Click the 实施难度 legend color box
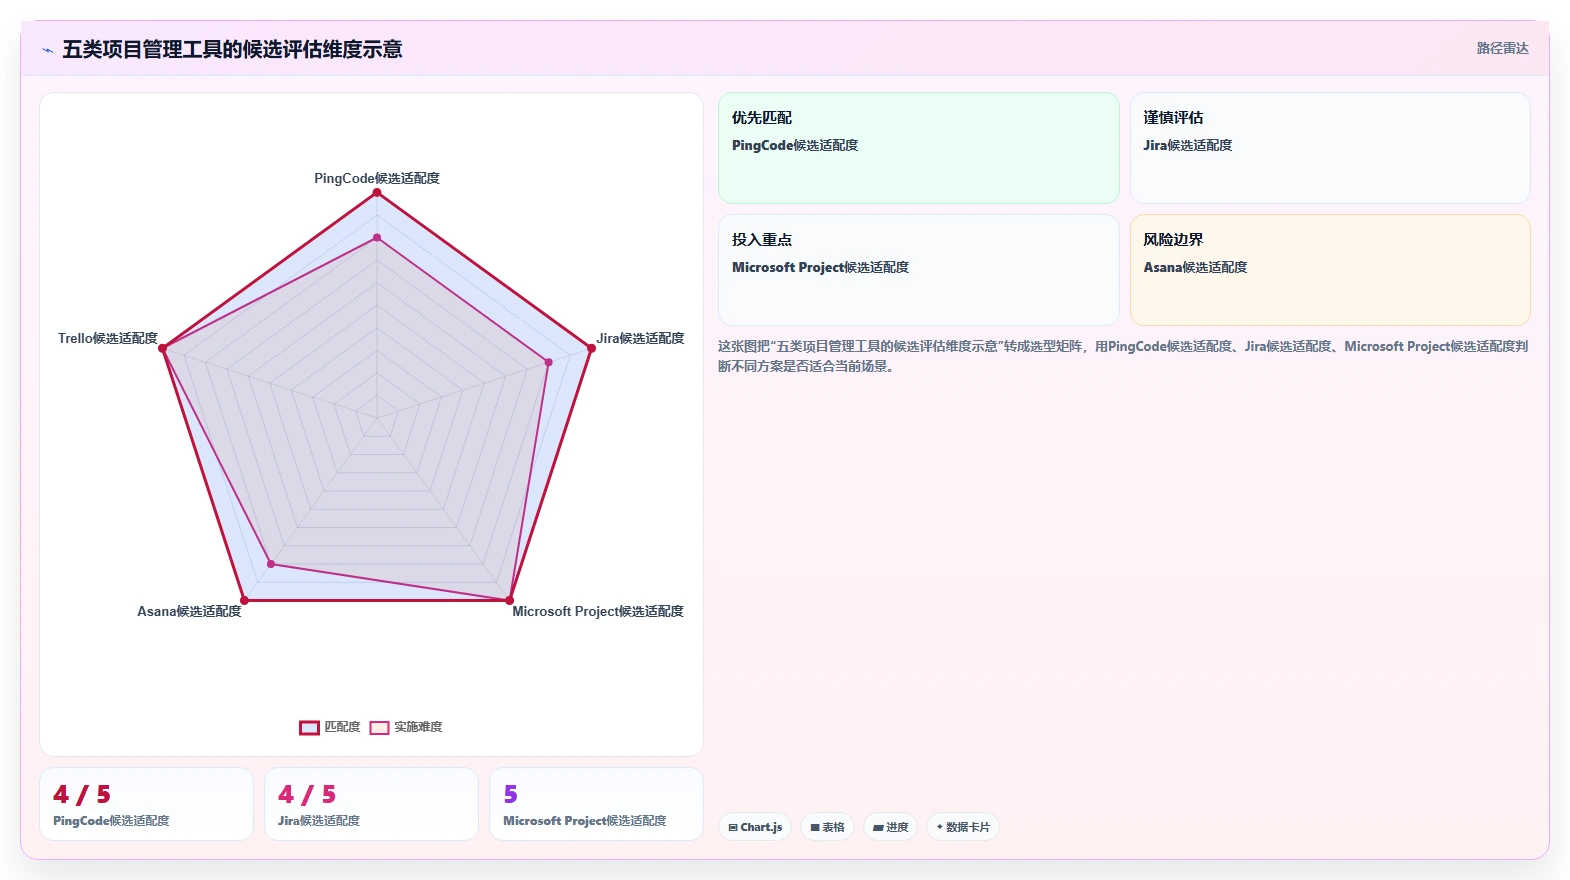This screenshot has width=1570, height=880. (x=379, y=728)
